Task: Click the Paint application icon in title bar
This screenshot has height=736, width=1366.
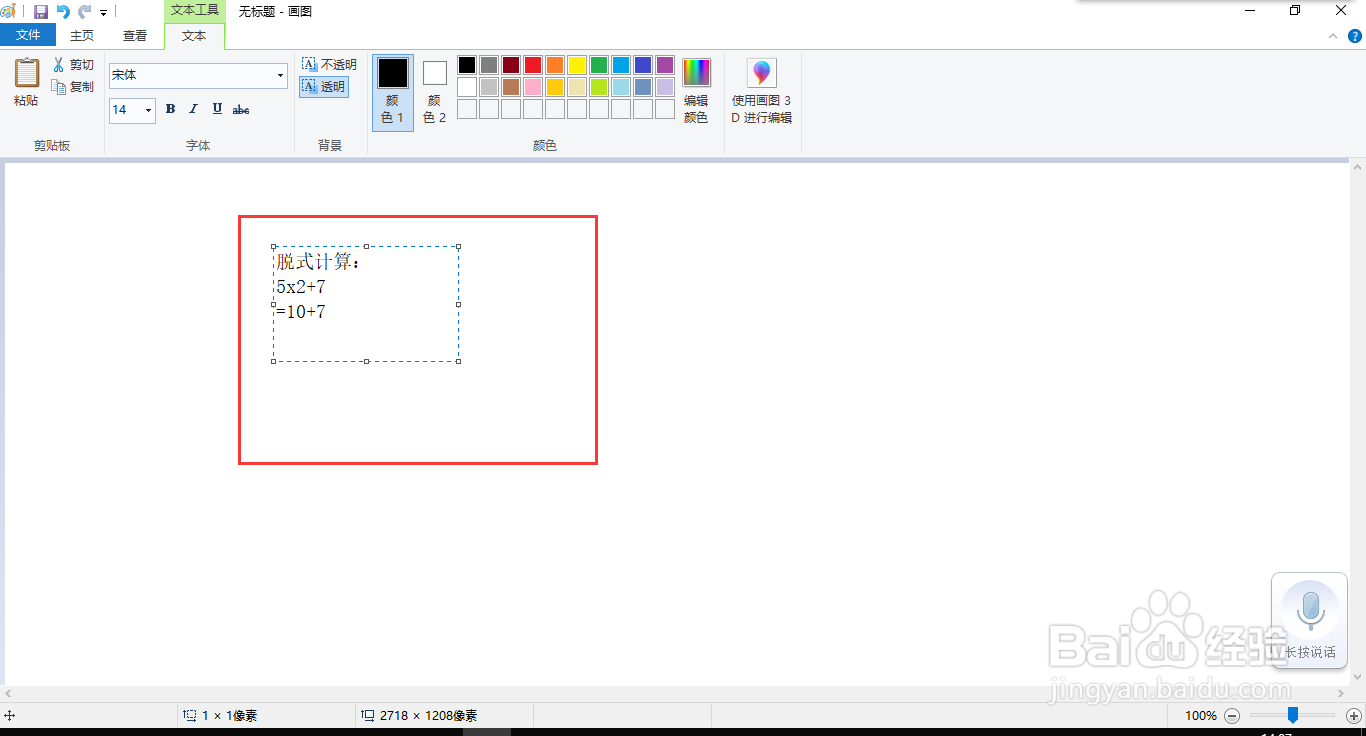Action: pos(8,11)
